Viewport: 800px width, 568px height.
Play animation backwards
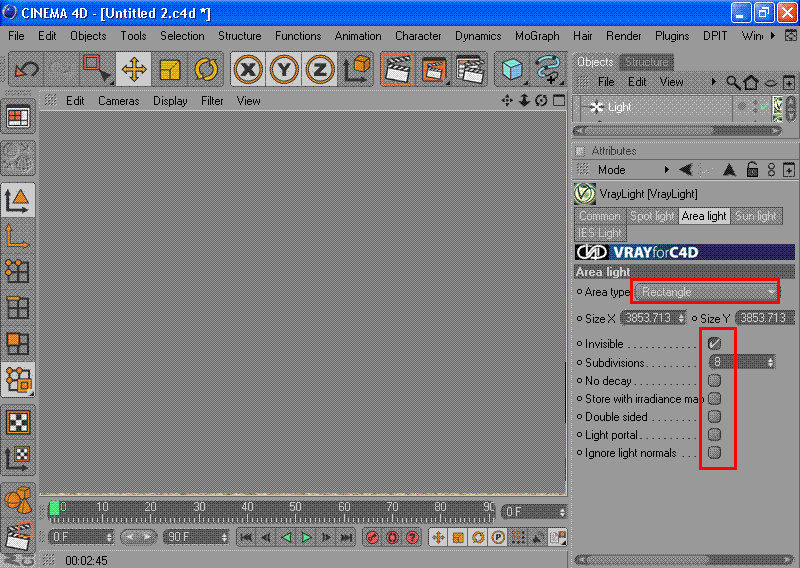[286, 537]
